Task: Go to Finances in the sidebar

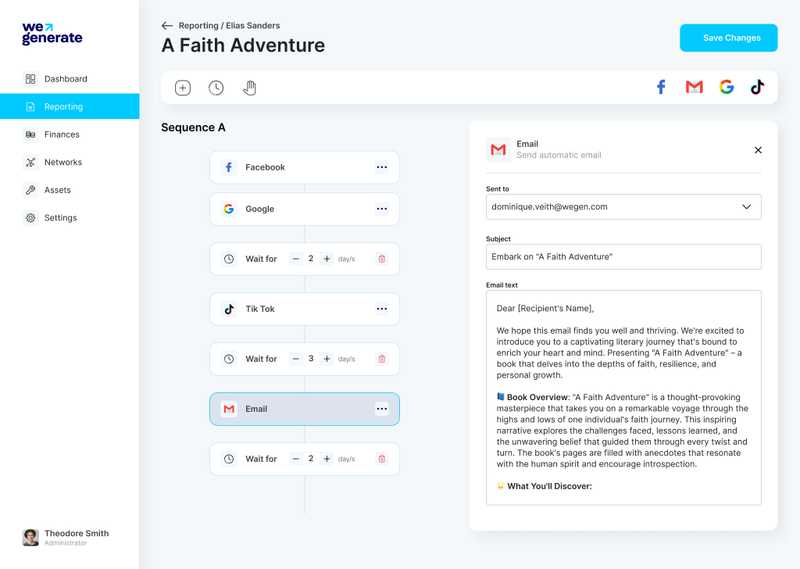Action: coord(61,134)
